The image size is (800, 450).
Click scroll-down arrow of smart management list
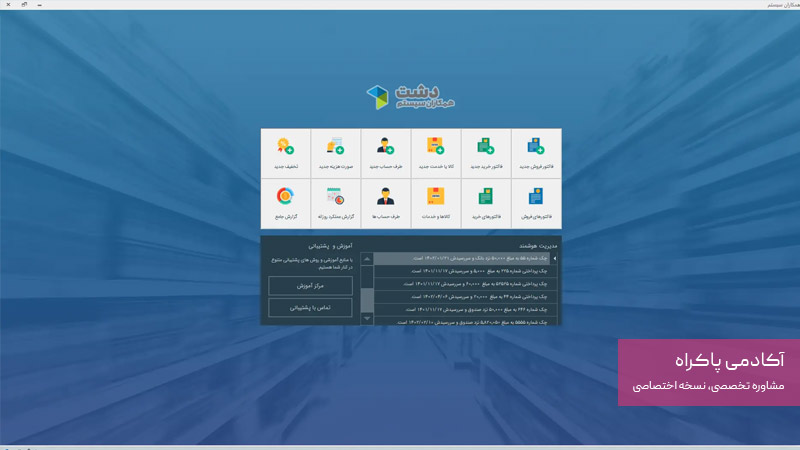tap(367, 318)
